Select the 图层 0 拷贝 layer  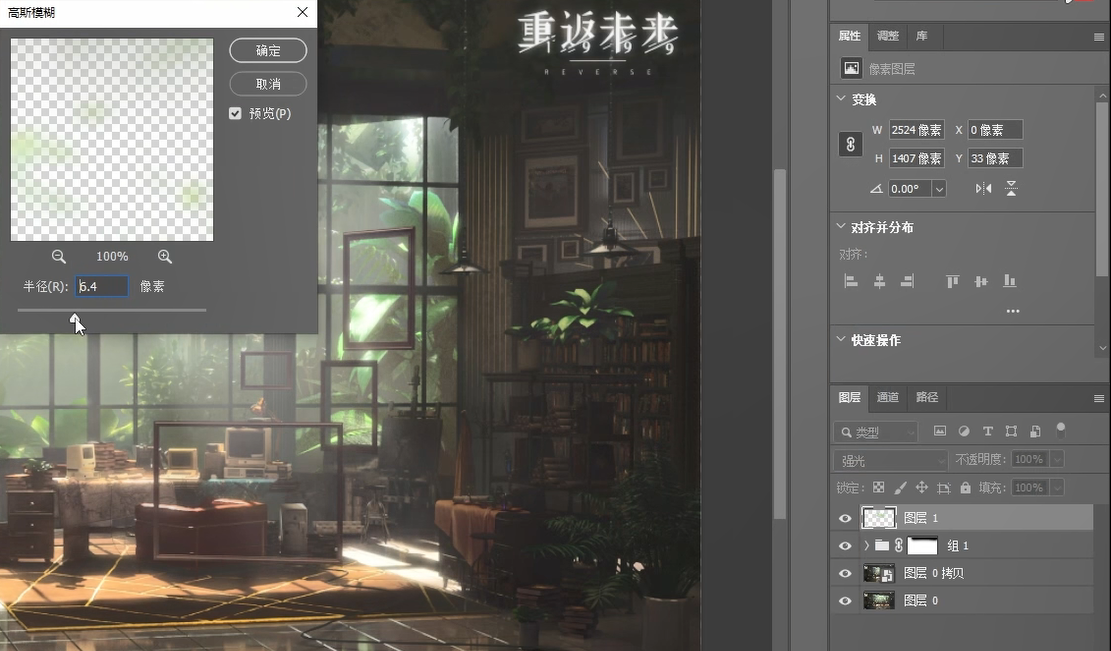click(x=962, y=573)
